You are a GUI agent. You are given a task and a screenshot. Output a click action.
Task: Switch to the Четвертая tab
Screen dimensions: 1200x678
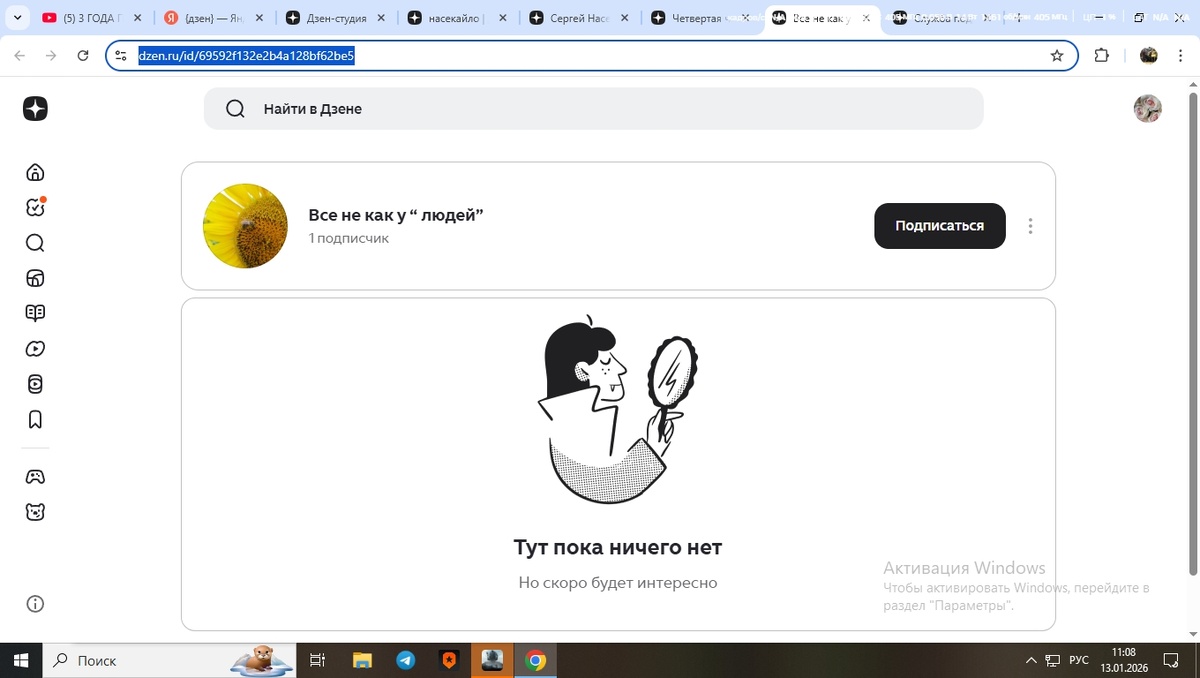pyautogui.click(x=700, y=18)
